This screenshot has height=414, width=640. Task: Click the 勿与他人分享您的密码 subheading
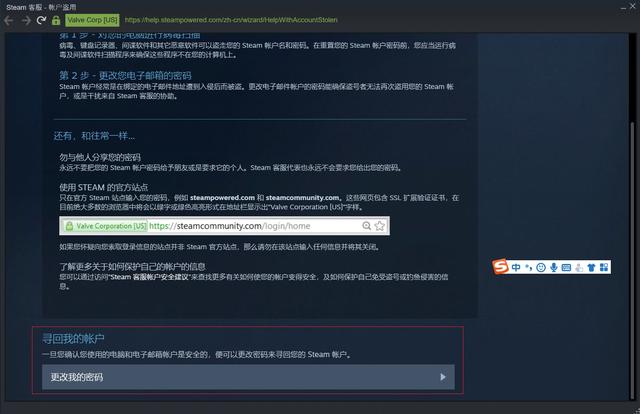100,157
